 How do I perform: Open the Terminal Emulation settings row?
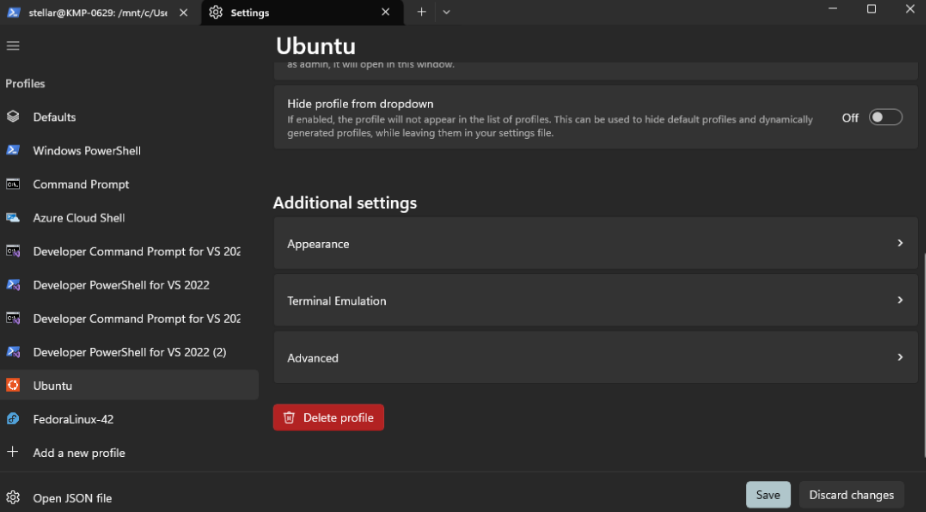[x=595, y=300]
